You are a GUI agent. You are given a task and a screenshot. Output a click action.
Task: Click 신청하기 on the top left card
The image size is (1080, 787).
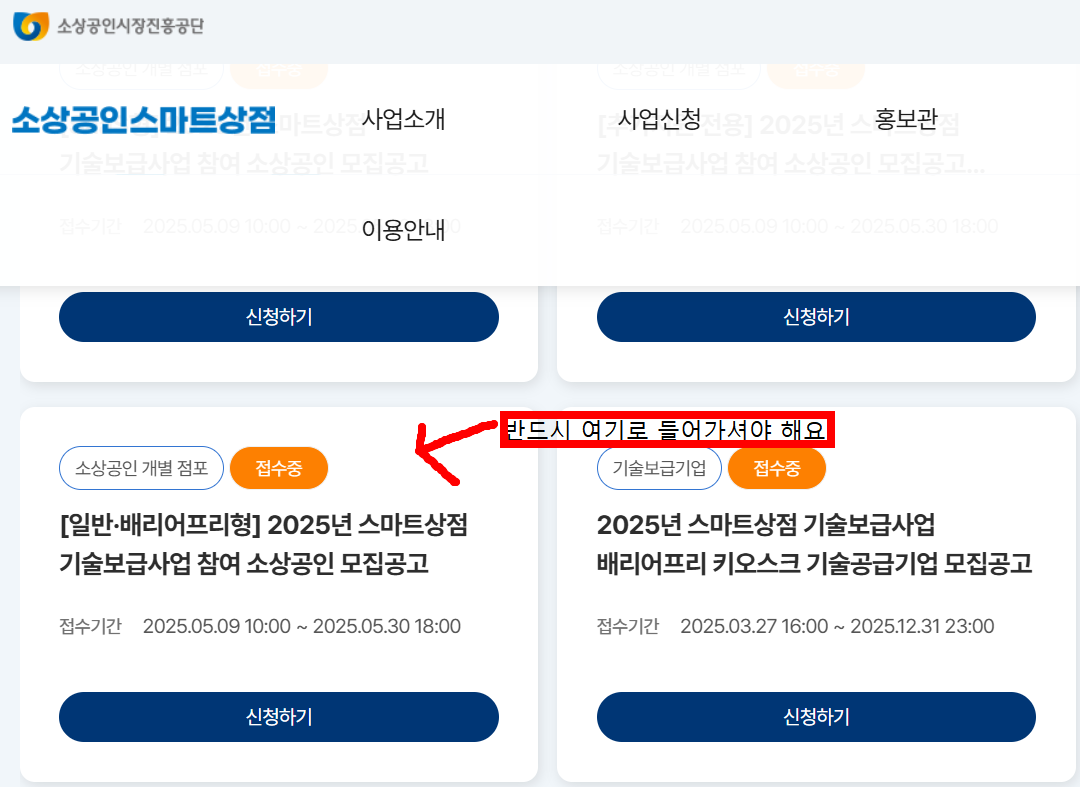(x=278, y=317)
